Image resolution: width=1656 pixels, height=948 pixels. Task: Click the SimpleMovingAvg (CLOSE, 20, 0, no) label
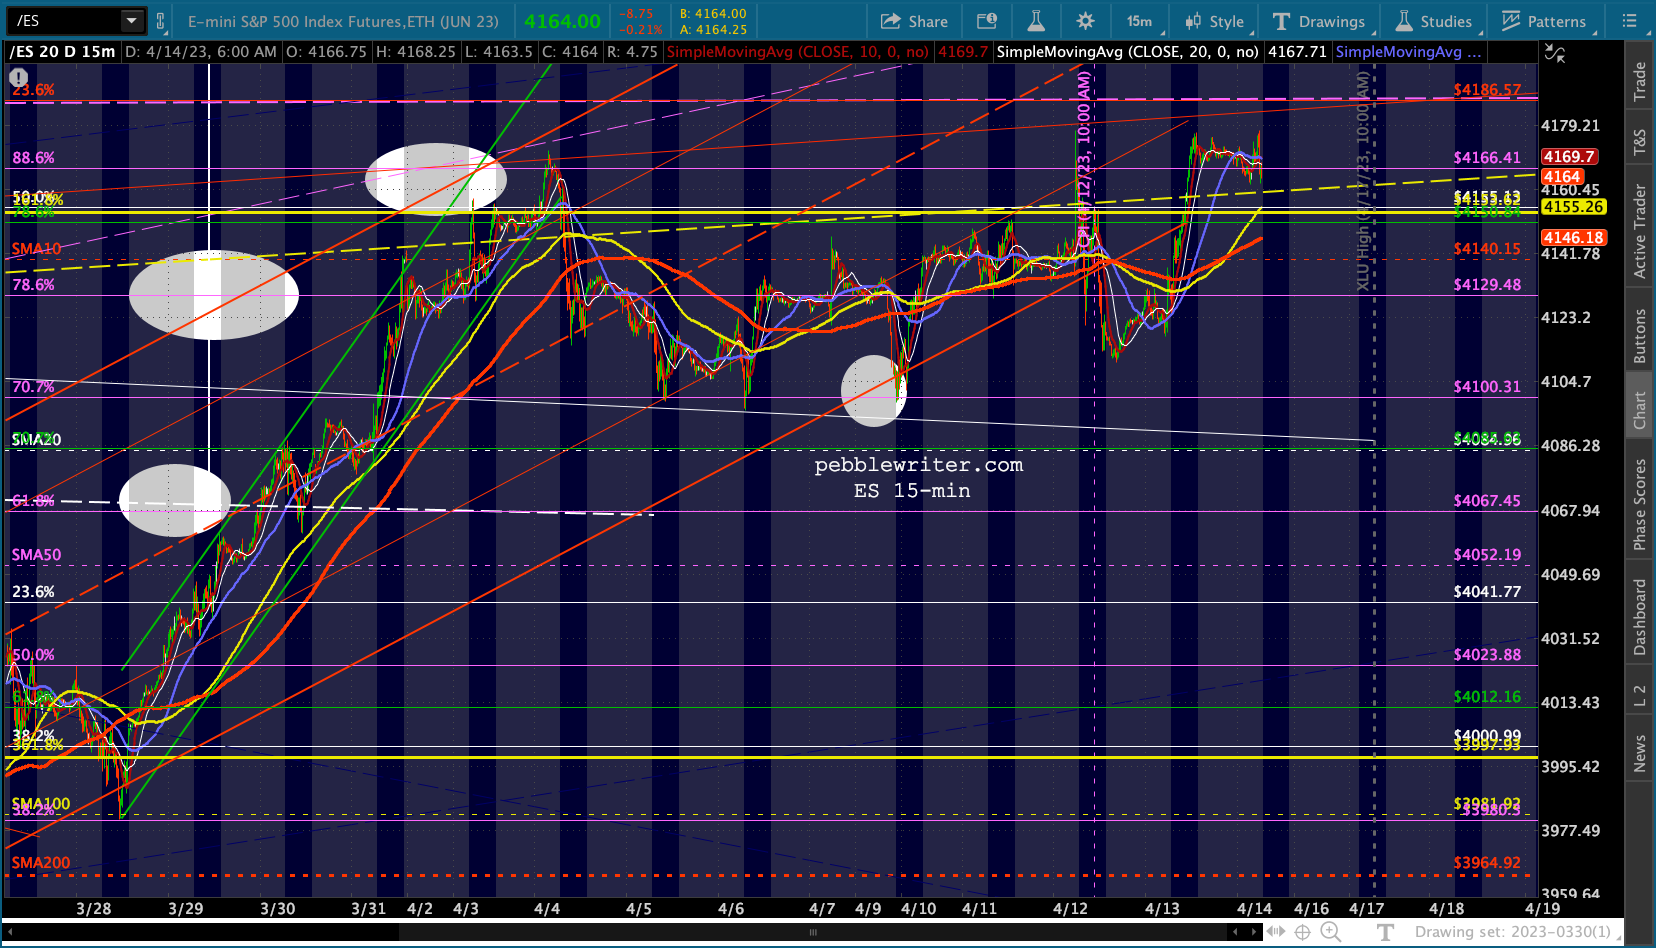(1128, 52)
